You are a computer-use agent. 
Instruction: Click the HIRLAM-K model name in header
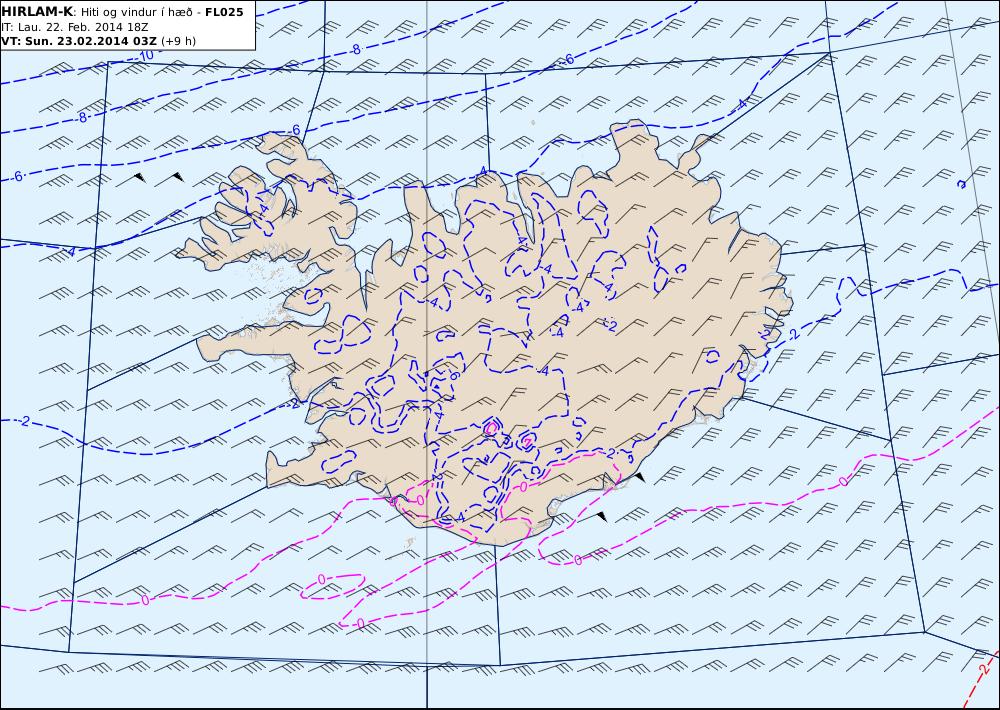click(36, 12)
